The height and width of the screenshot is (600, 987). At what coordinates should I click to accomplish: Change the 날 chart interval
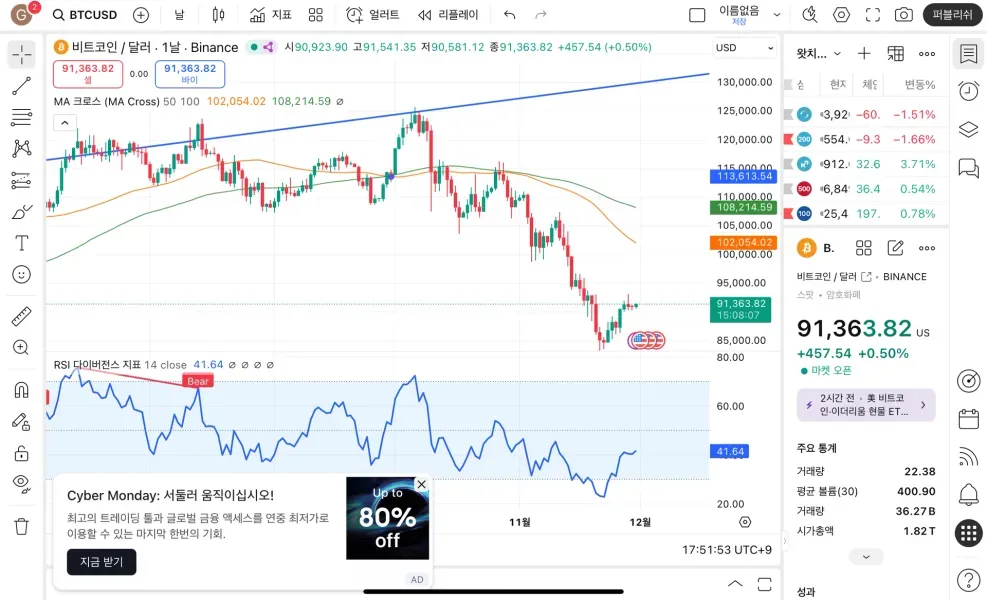tap(180, 14)
